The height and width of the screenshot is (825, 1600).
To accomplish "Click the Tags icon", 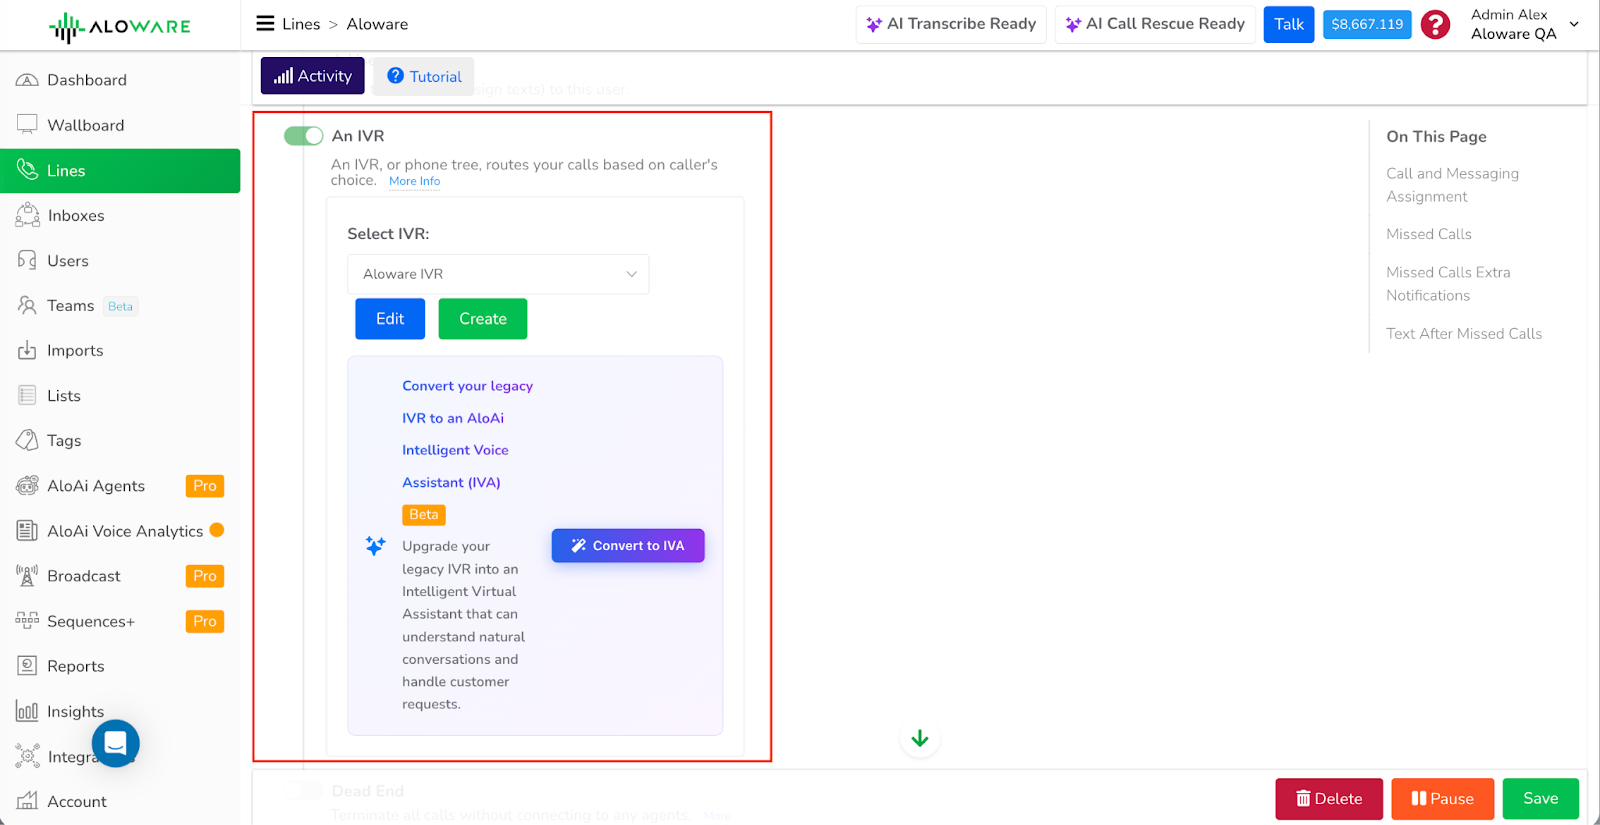I will pyautogui.click(x=27, y=440).
